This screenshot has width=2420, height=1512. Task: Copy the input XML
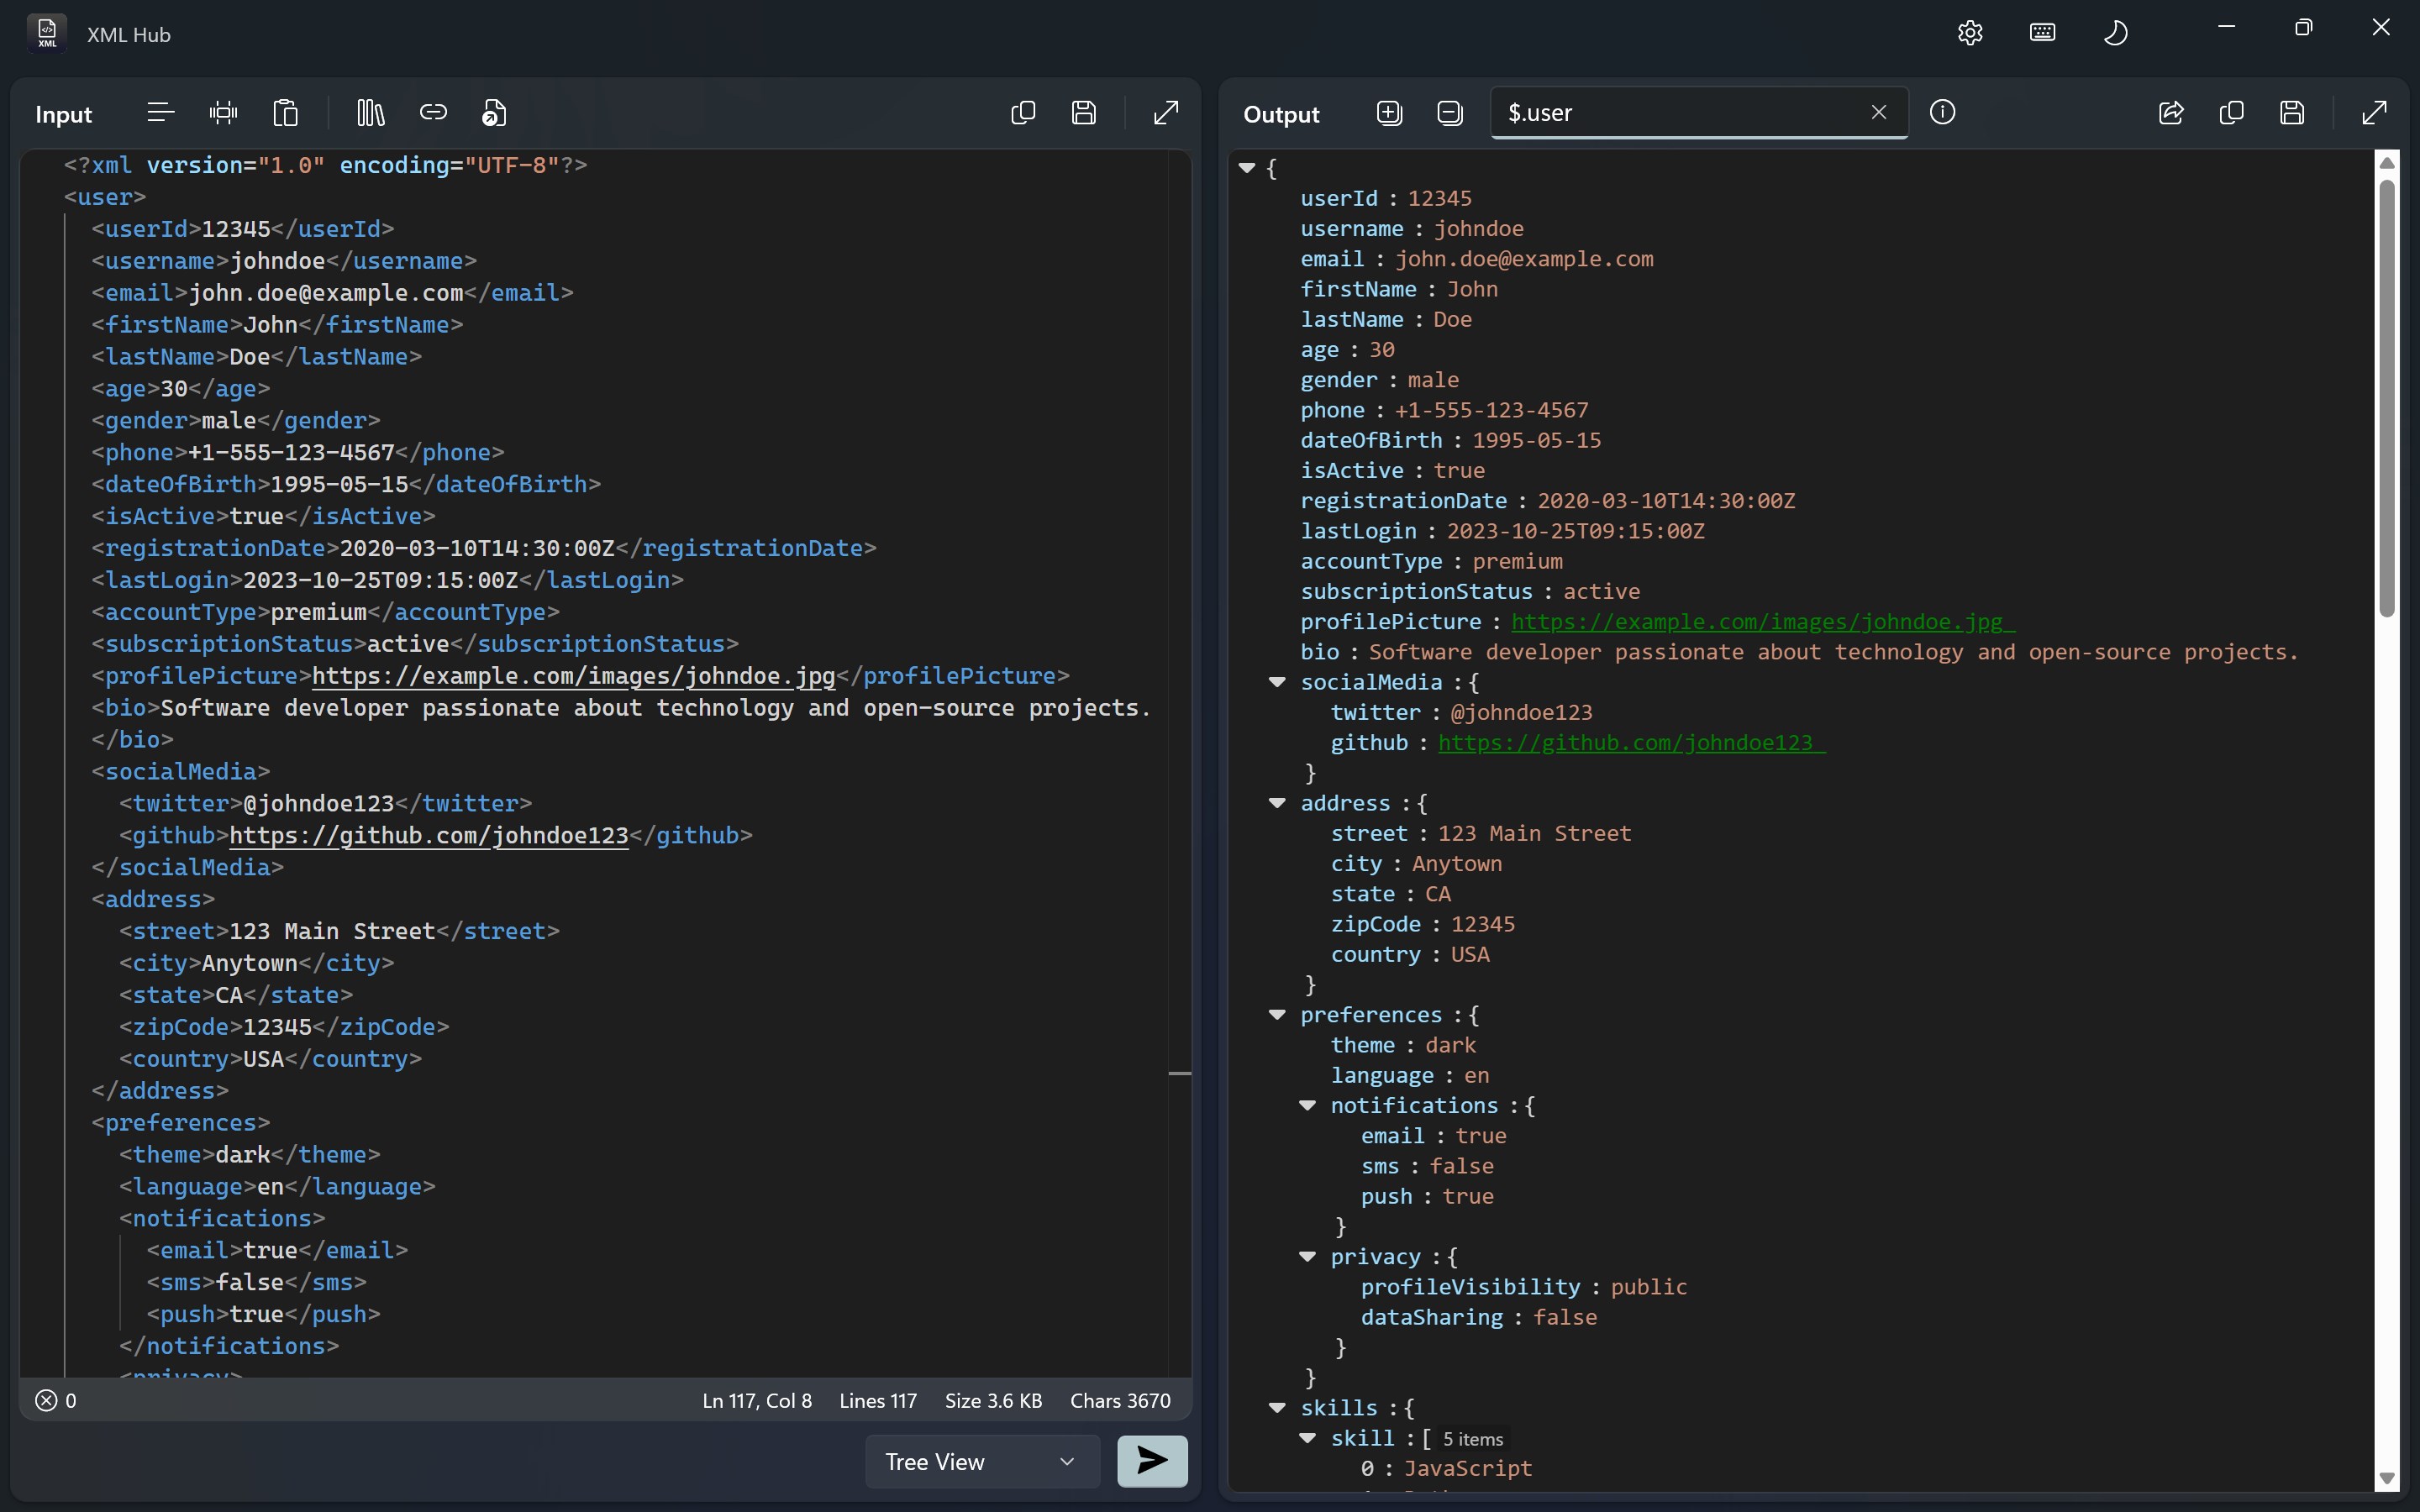[x=1021, y=112]
